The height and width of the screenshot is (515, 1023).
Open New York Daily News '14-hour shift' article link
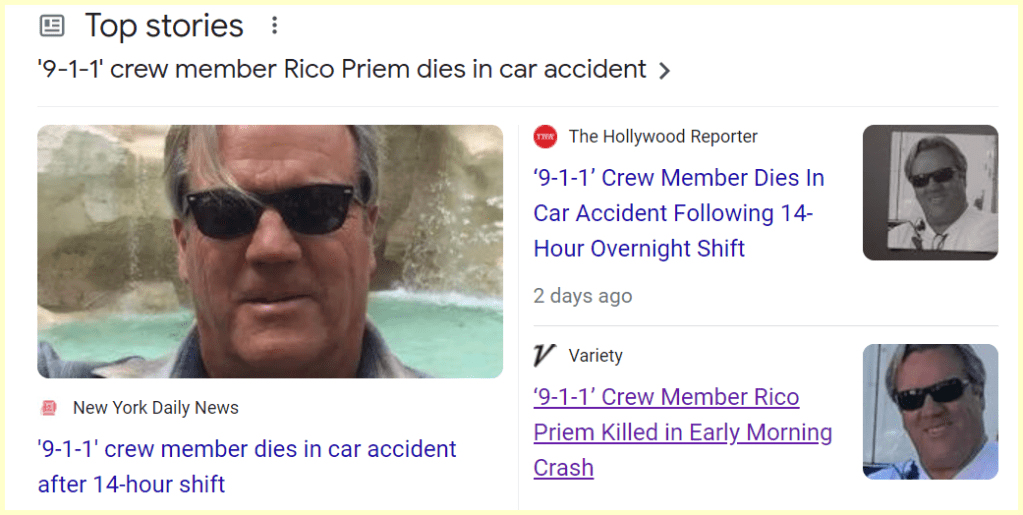tap(247, 466)
